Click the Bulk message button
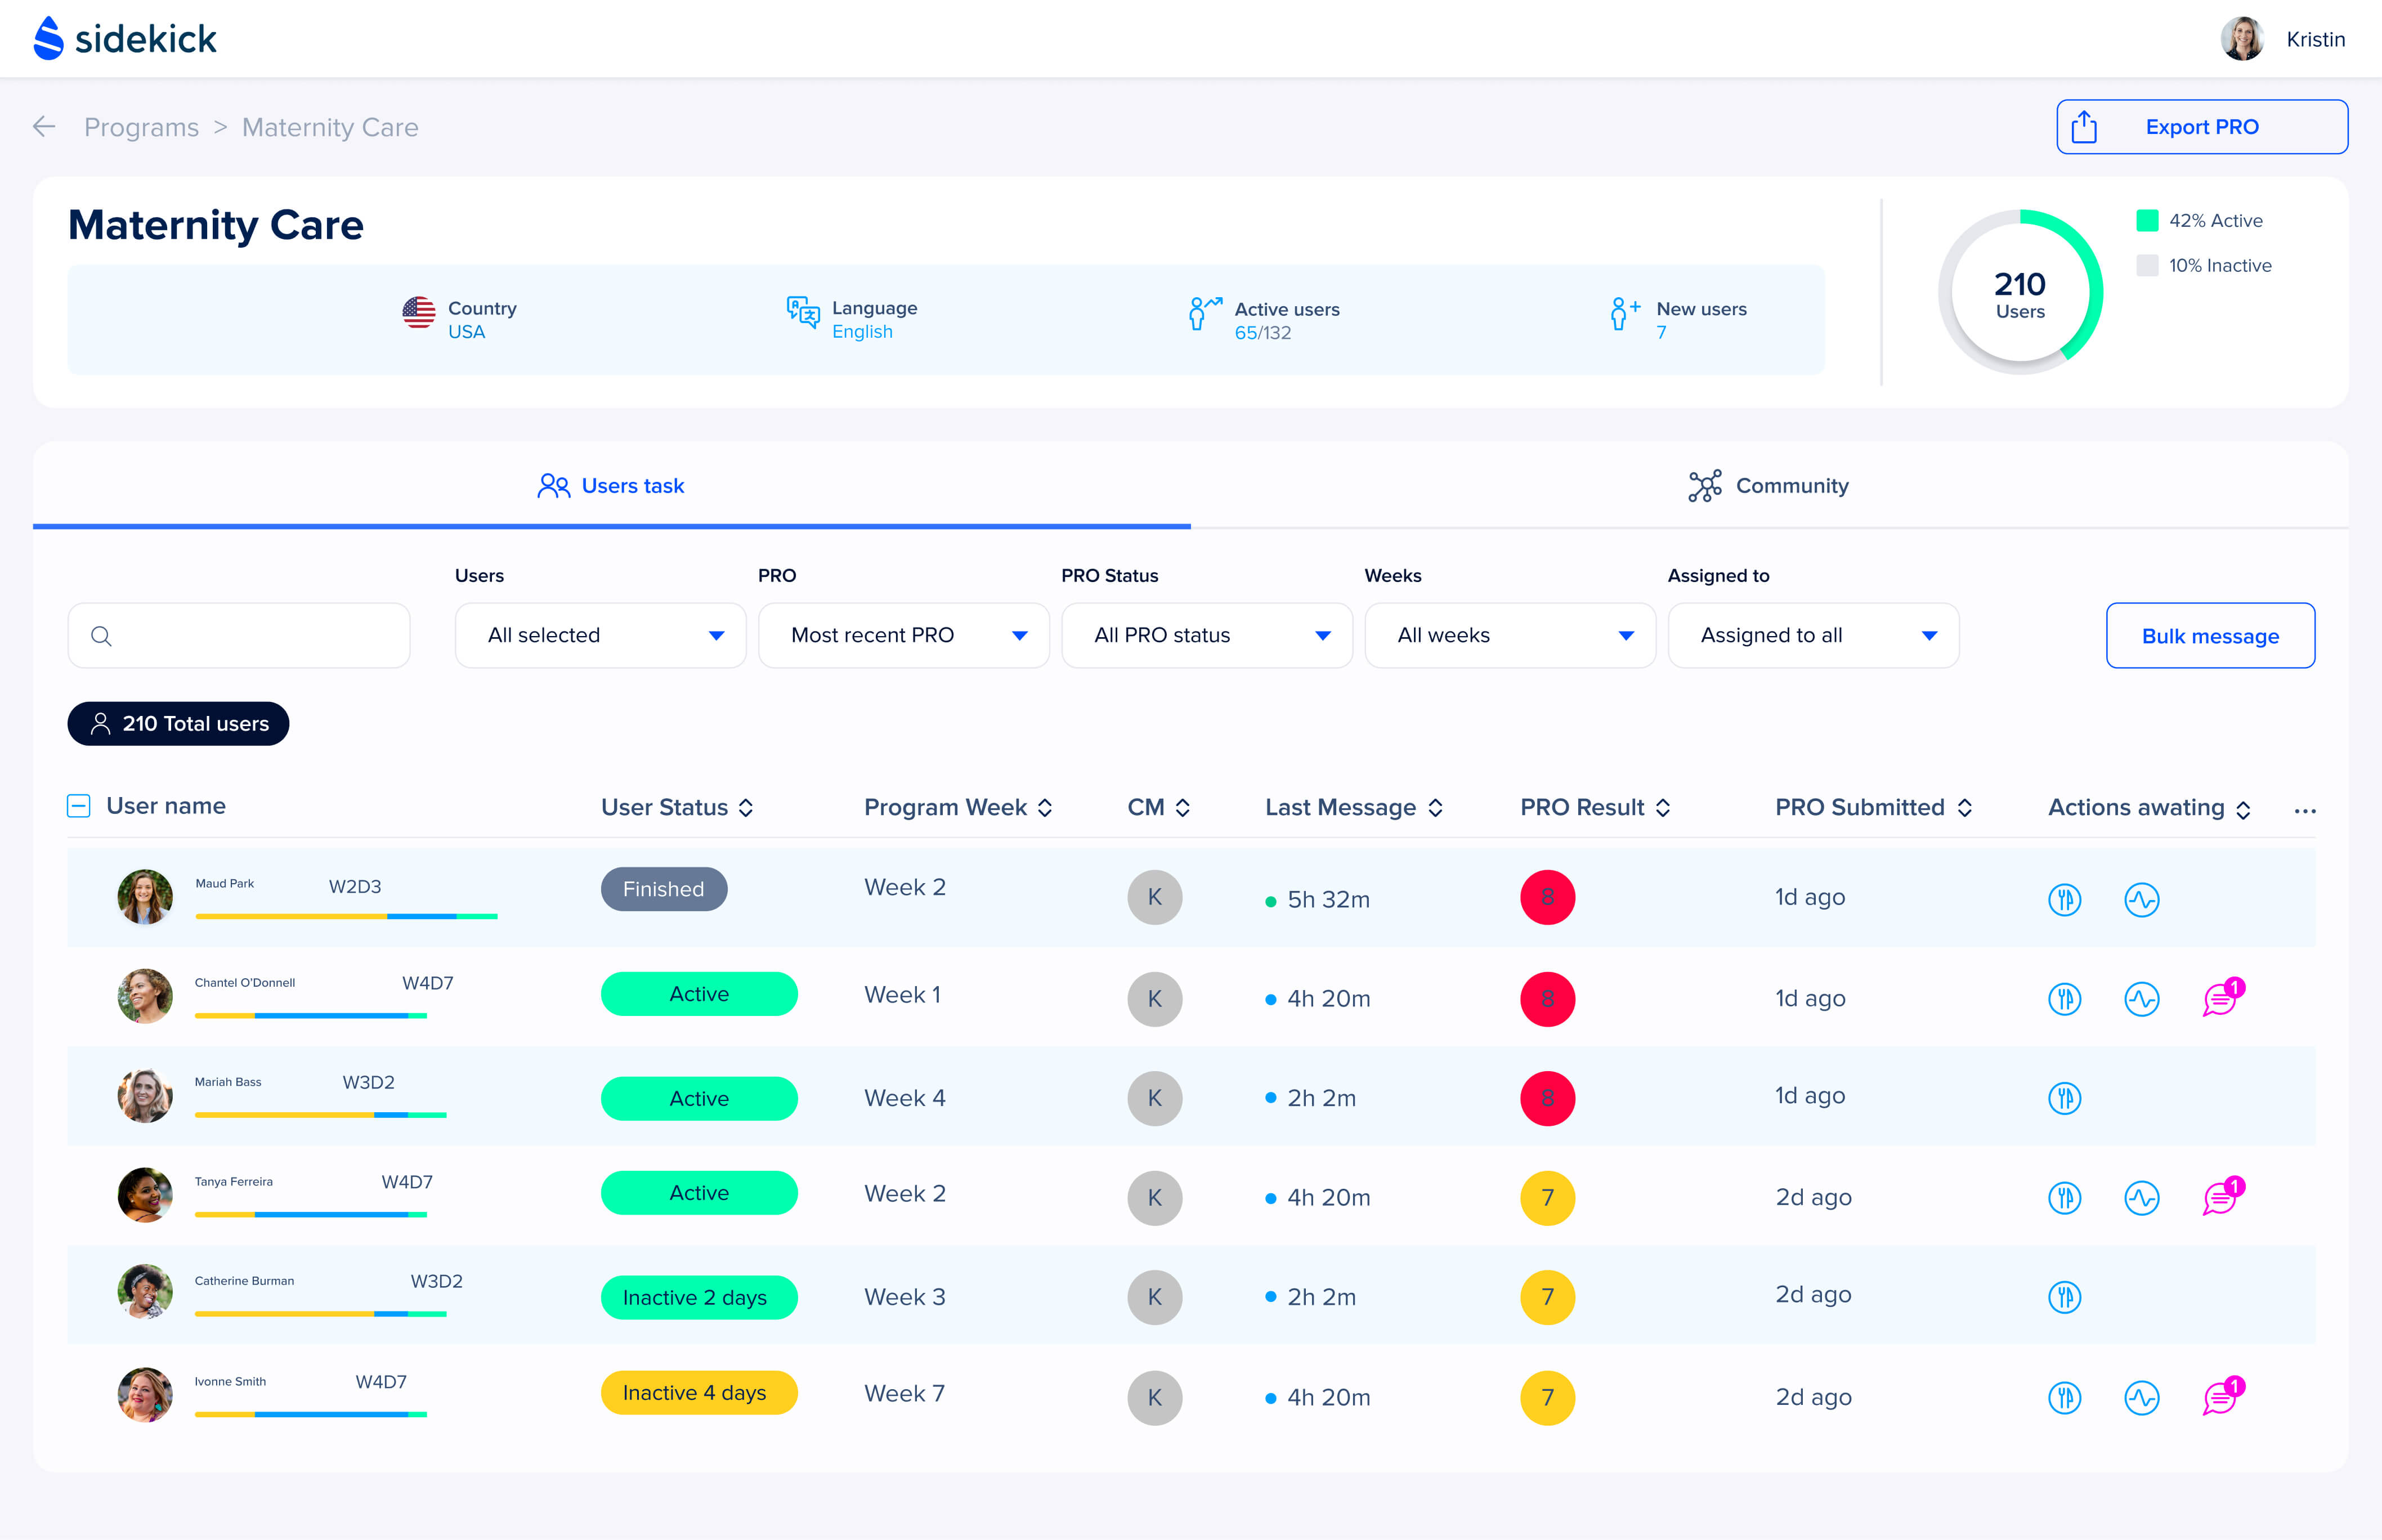2382x1540 pixels. 2209,636
